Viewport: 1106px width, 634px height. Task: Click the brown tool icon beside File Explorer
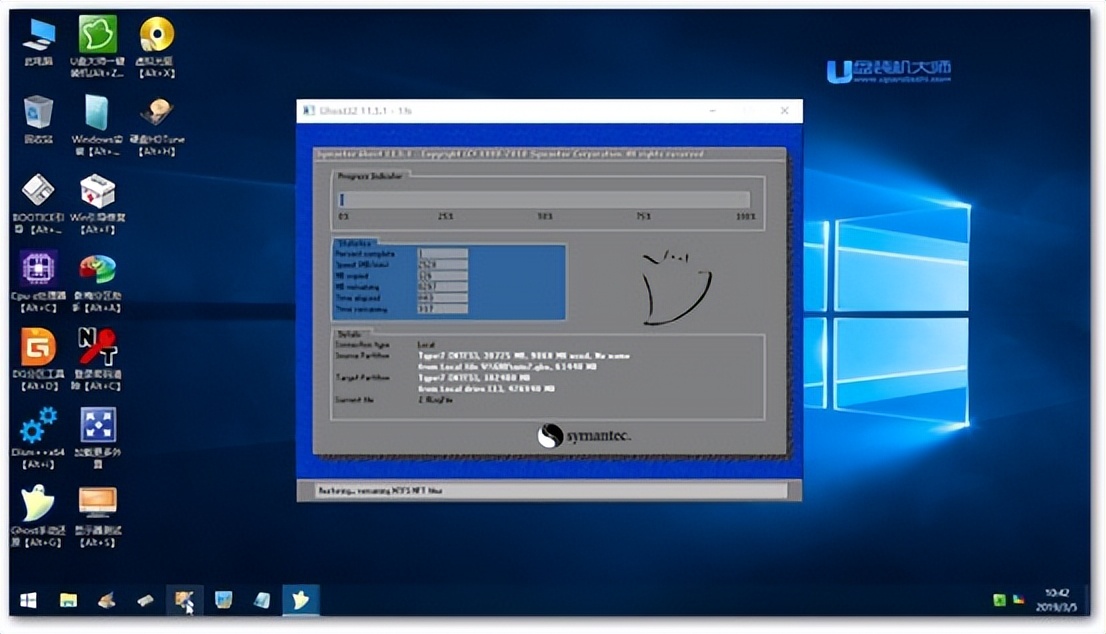coord(107,600)
